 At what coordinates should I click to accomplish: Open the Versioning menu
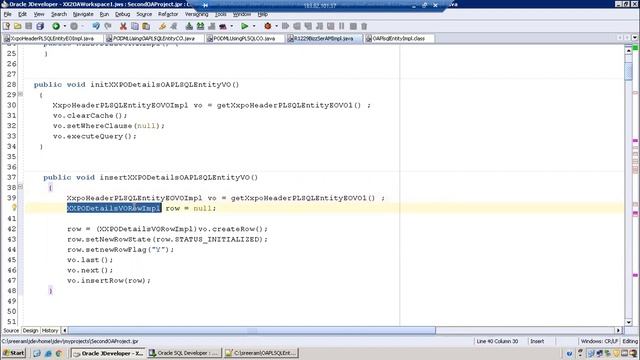point(196,14)
